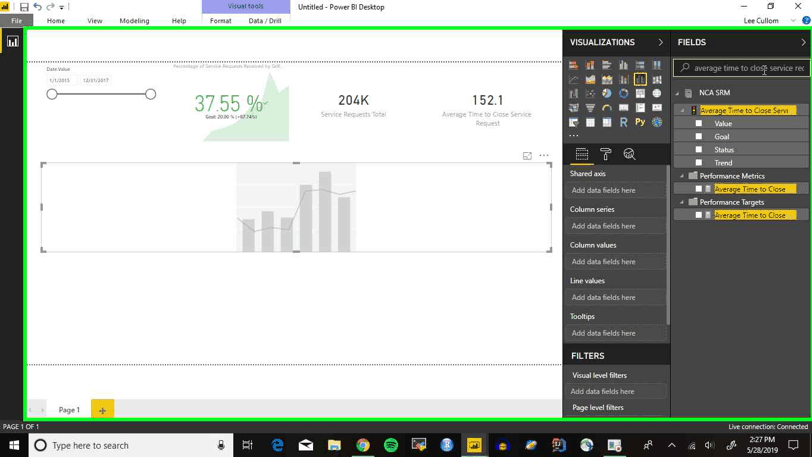The height and width of the screenshot is (458, 812).
Task: Open the Analytics magnifier pane
Action: (x=629, y=154)
